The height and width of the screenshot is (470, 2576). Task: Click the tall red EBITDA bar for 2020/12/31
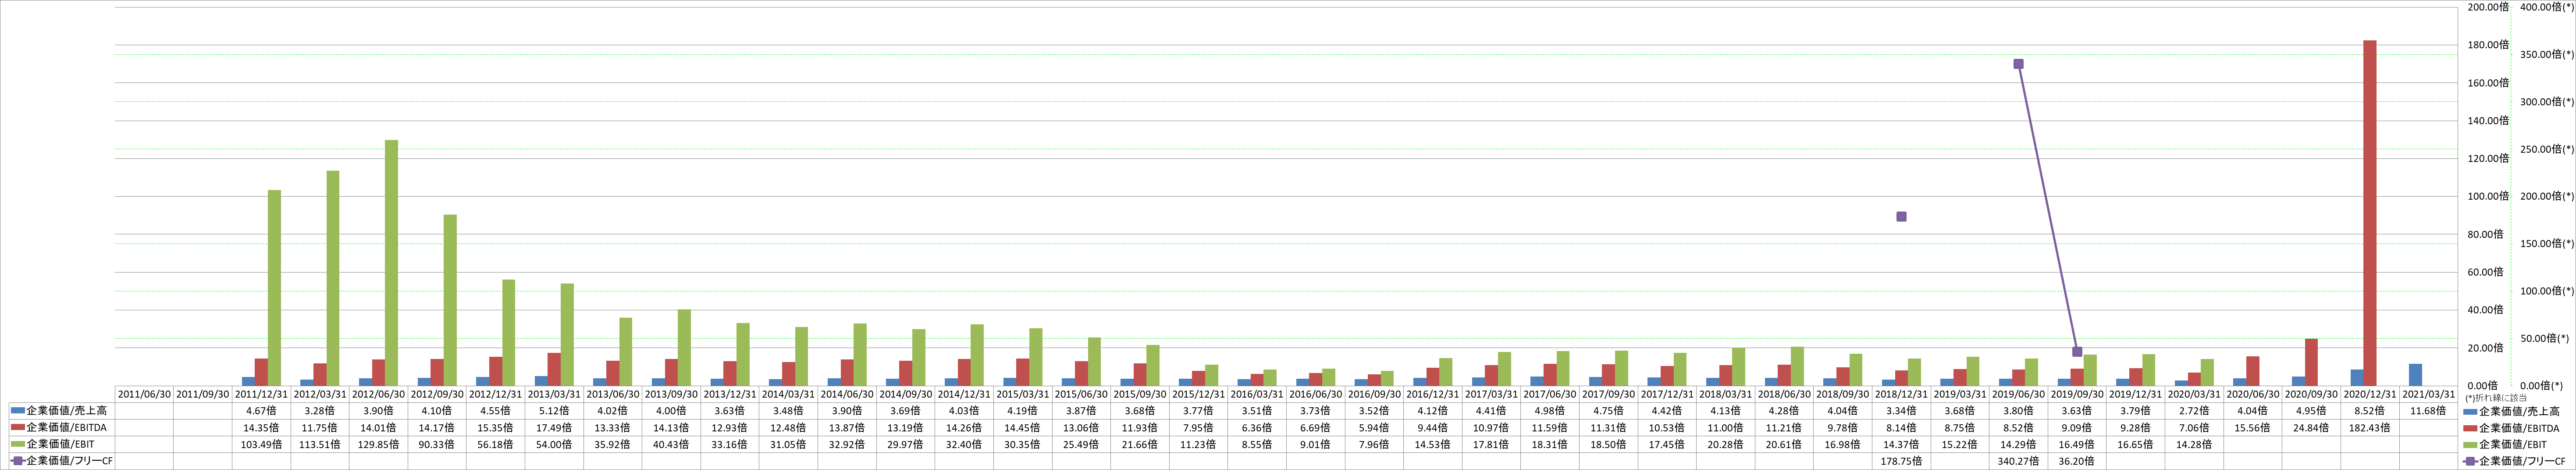click(x=2370, y=213)
